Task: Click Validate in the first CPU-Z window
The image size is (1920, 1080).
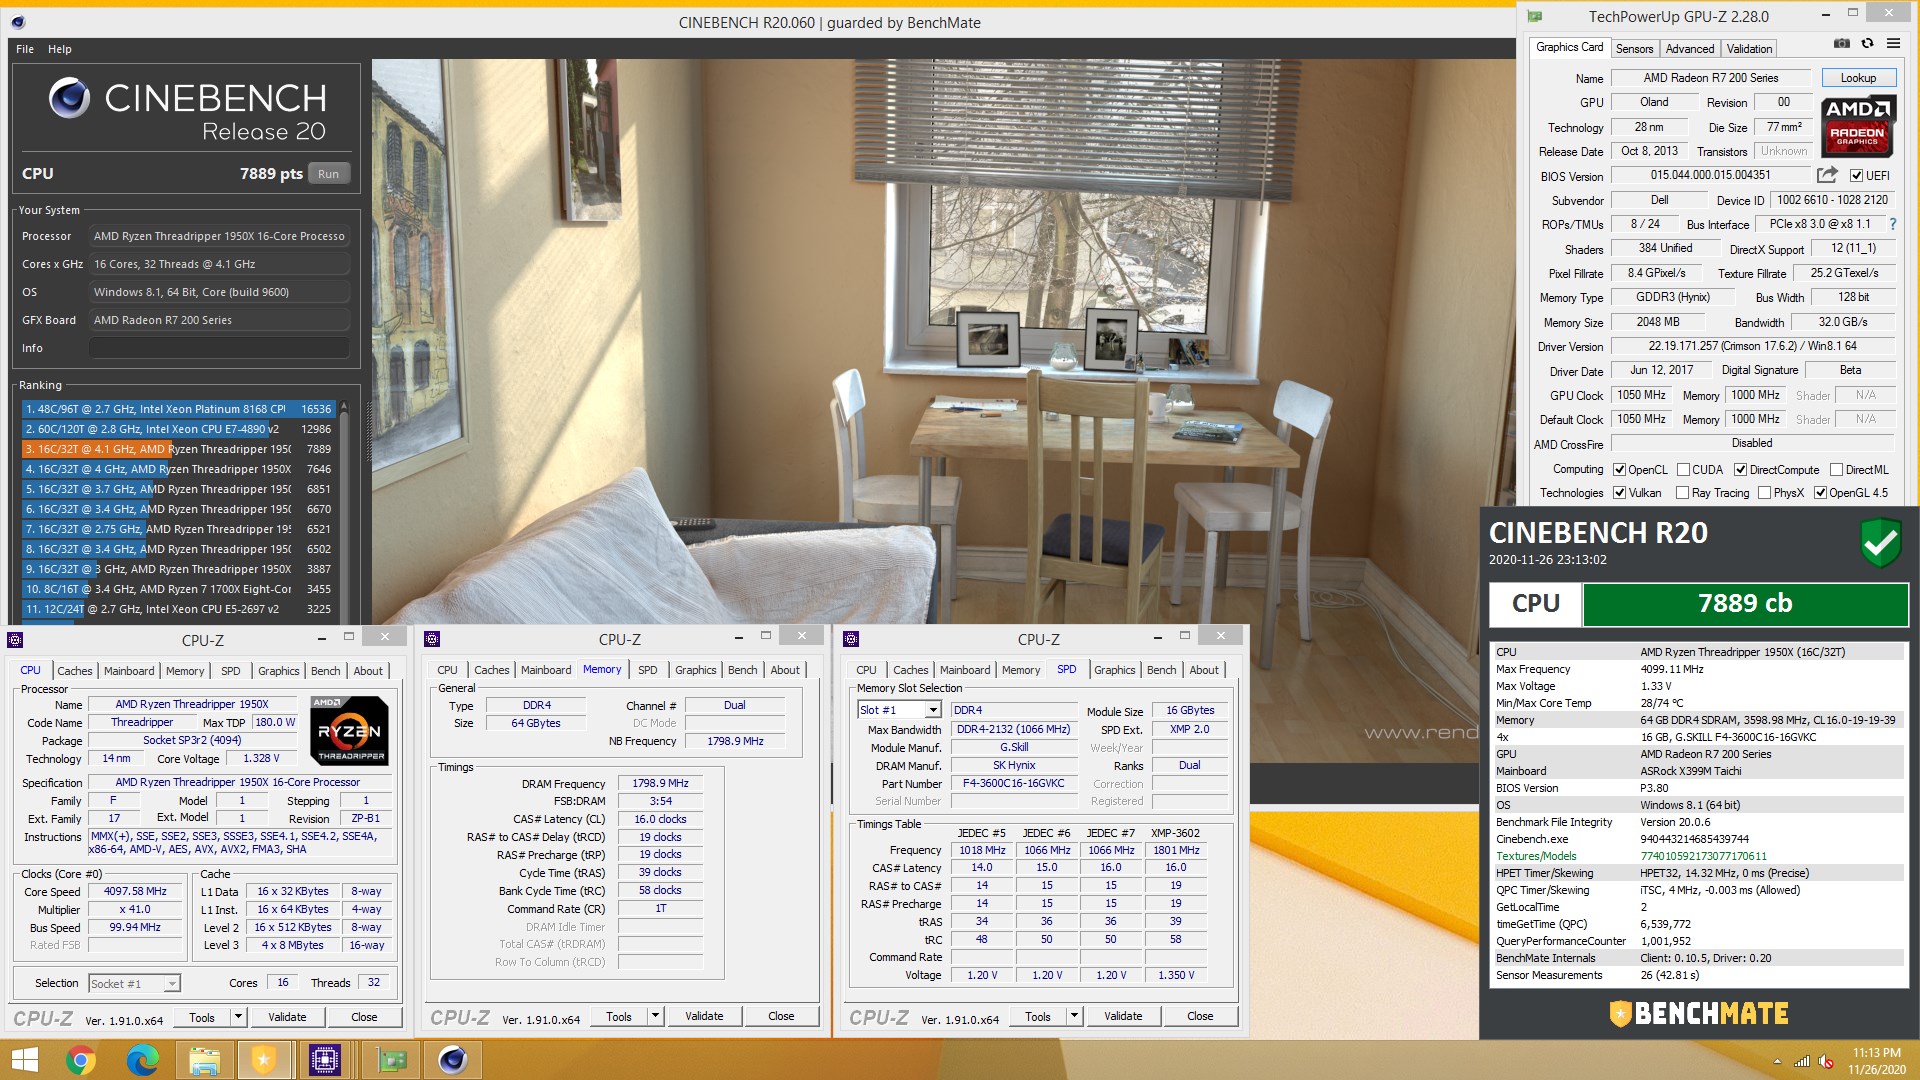Action: (287, 1017)
